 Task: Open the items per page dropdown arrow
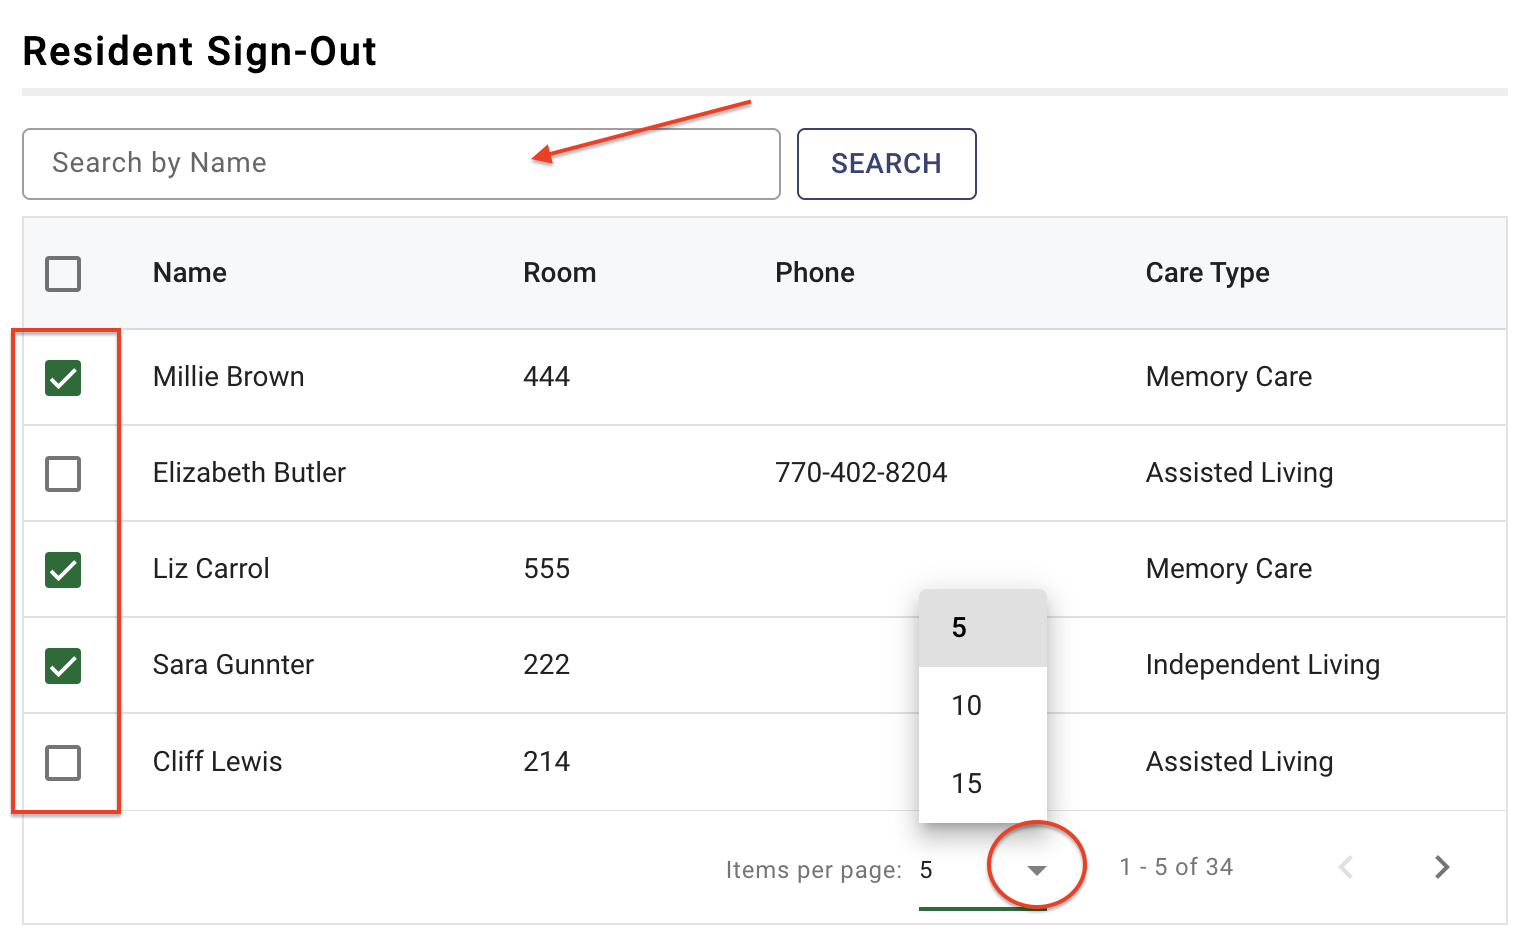point(1035,869)
